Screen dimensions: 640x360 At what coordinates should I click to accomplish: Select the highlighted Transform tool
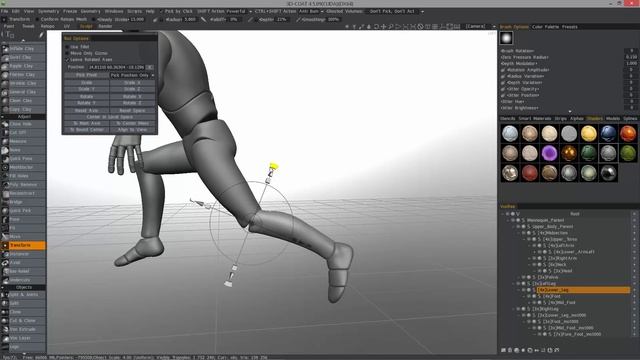[23, 245]
